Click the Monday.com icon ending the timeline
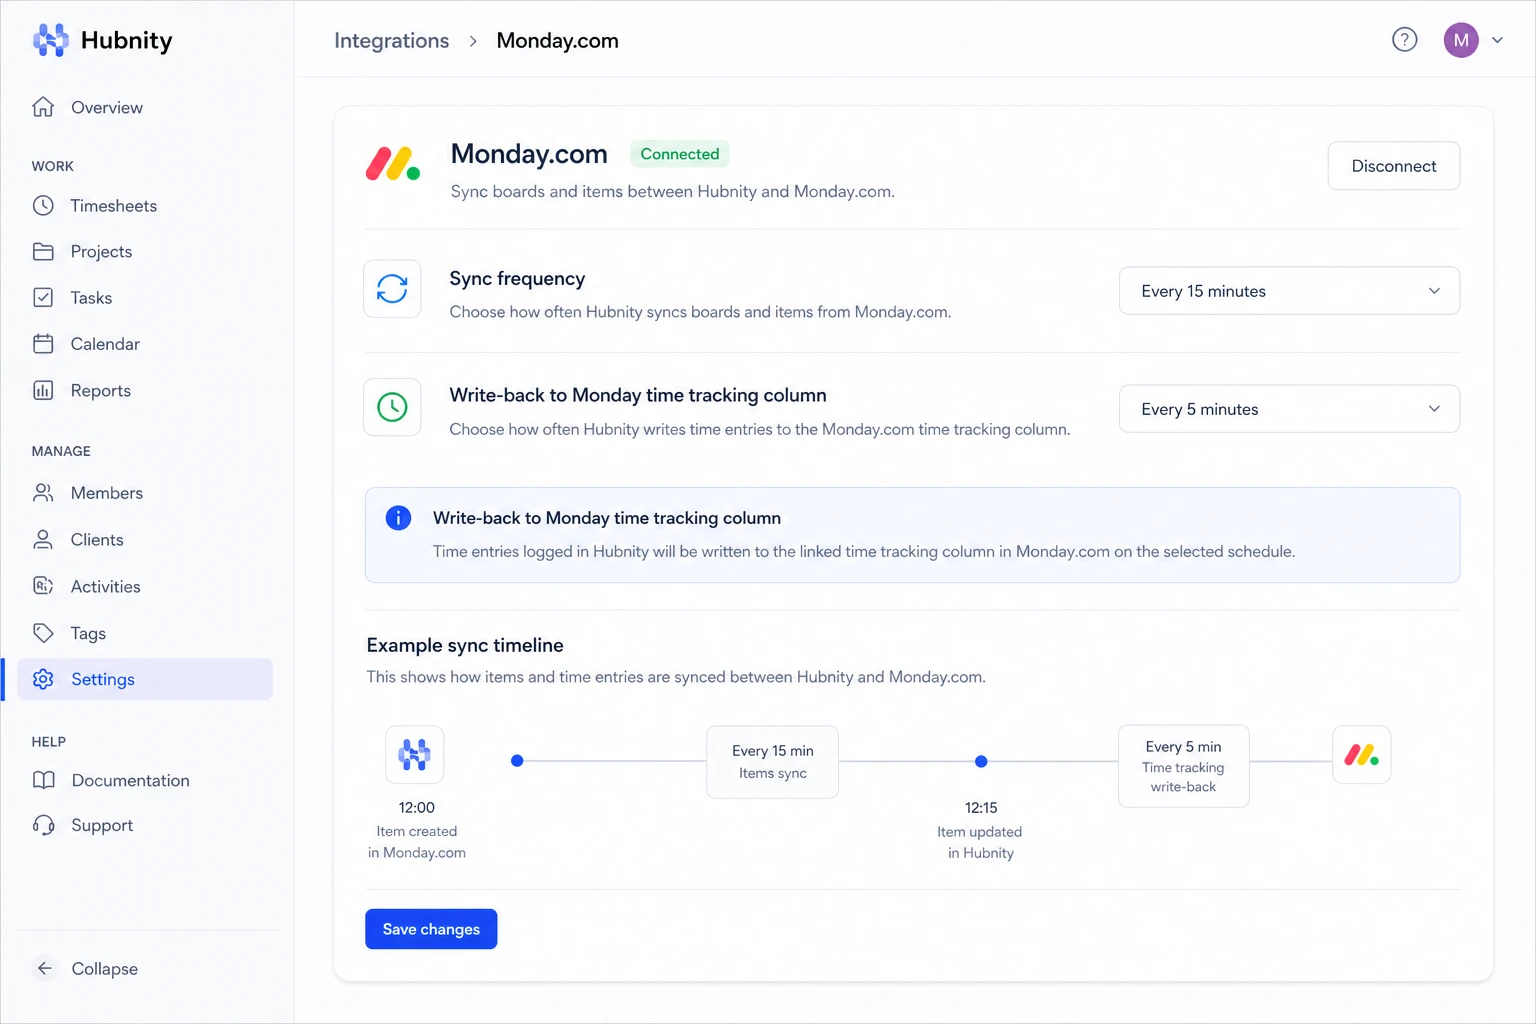 (x=1362, y=754)
